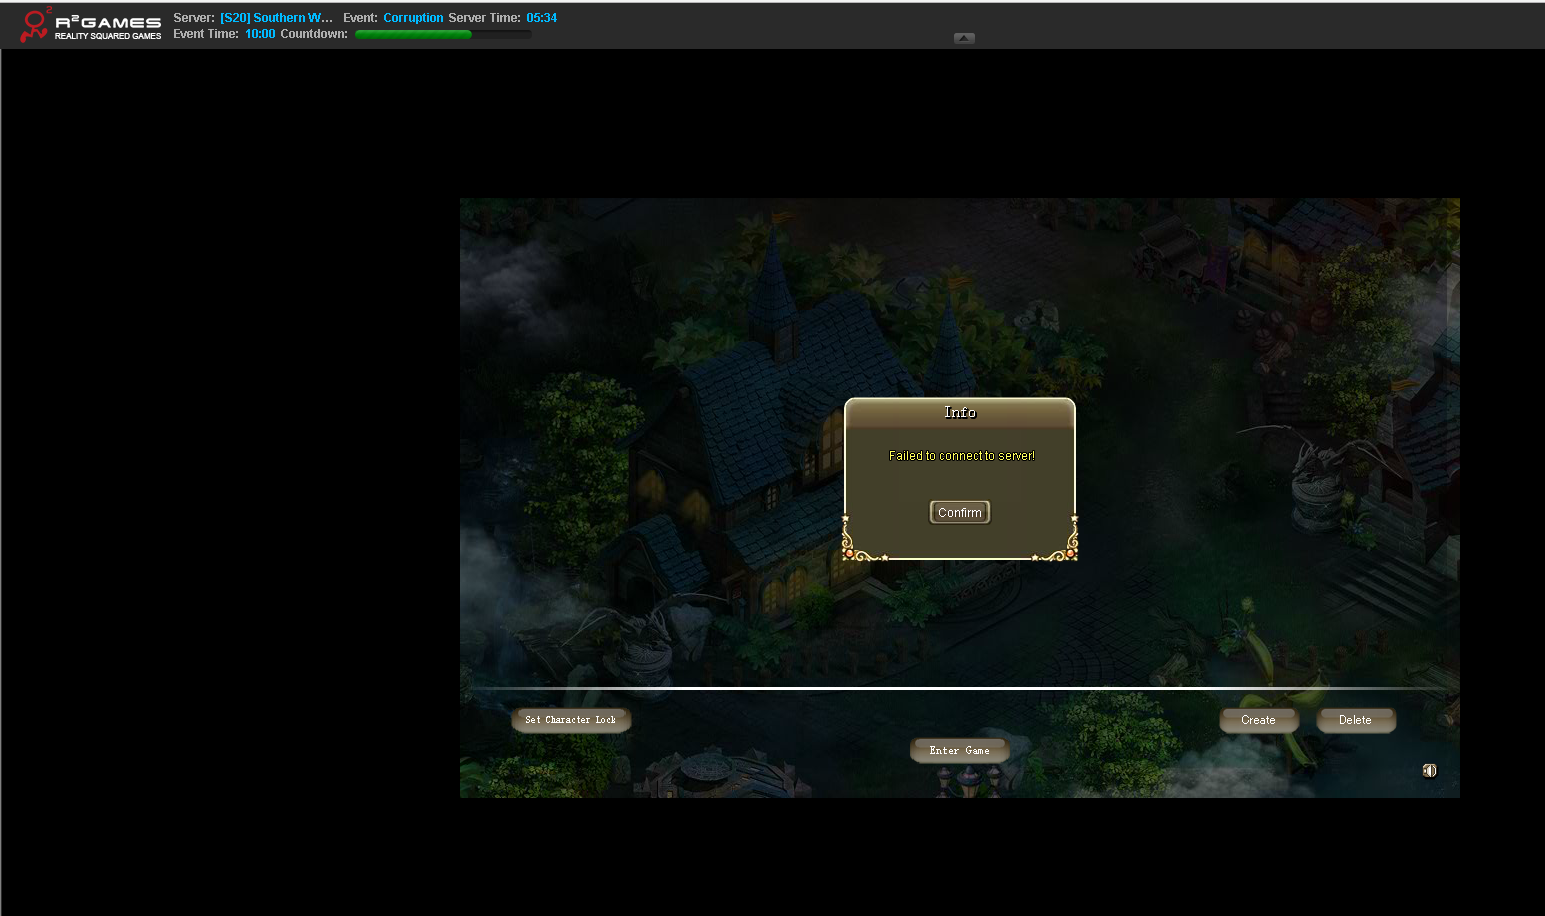Click the white divider line above the buttons
This screenshot has width=1545, height=916.
tap(959, 688)
